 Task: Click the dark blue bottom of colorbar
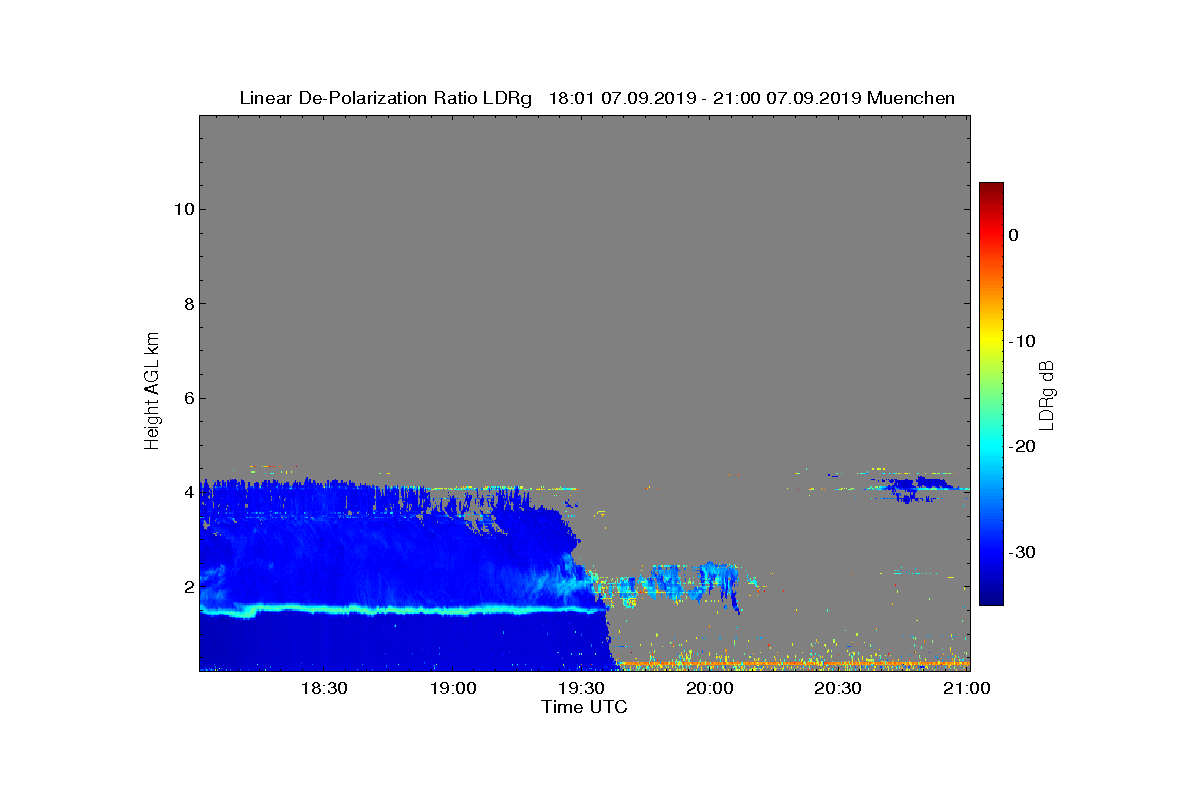pos(991,596)
